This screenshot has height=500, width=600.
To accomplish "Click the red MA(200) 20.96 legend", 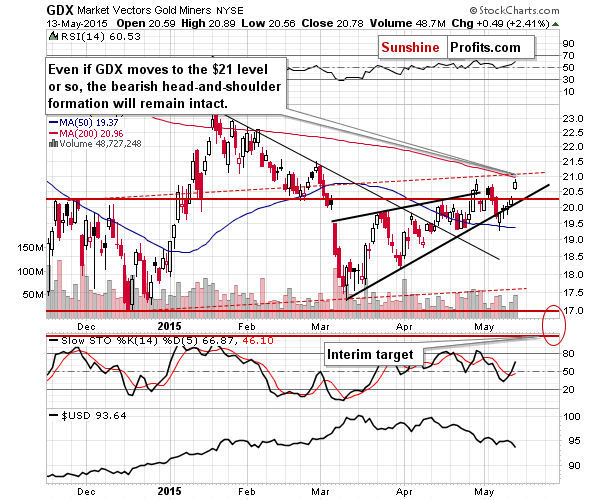I will point(86,134).
